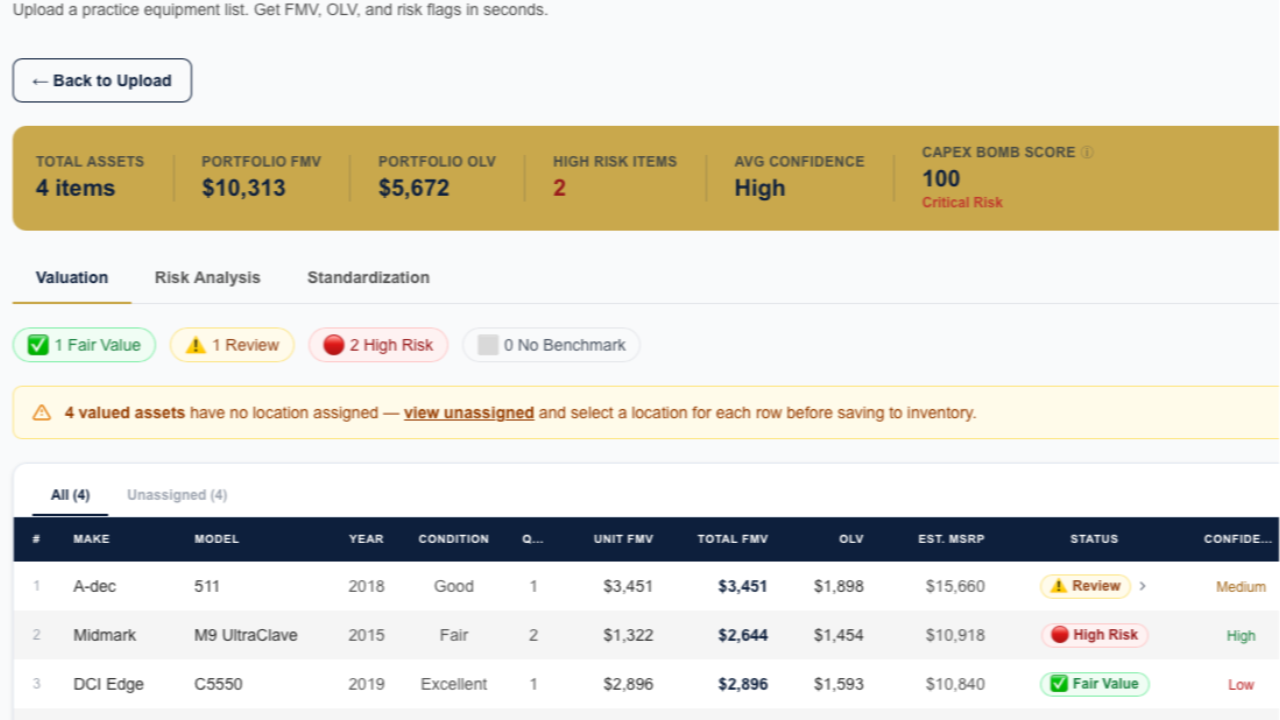This screenshot has width=1280, height=720.
Task: Click the model cell reading 511
Action: click(207, 586)
